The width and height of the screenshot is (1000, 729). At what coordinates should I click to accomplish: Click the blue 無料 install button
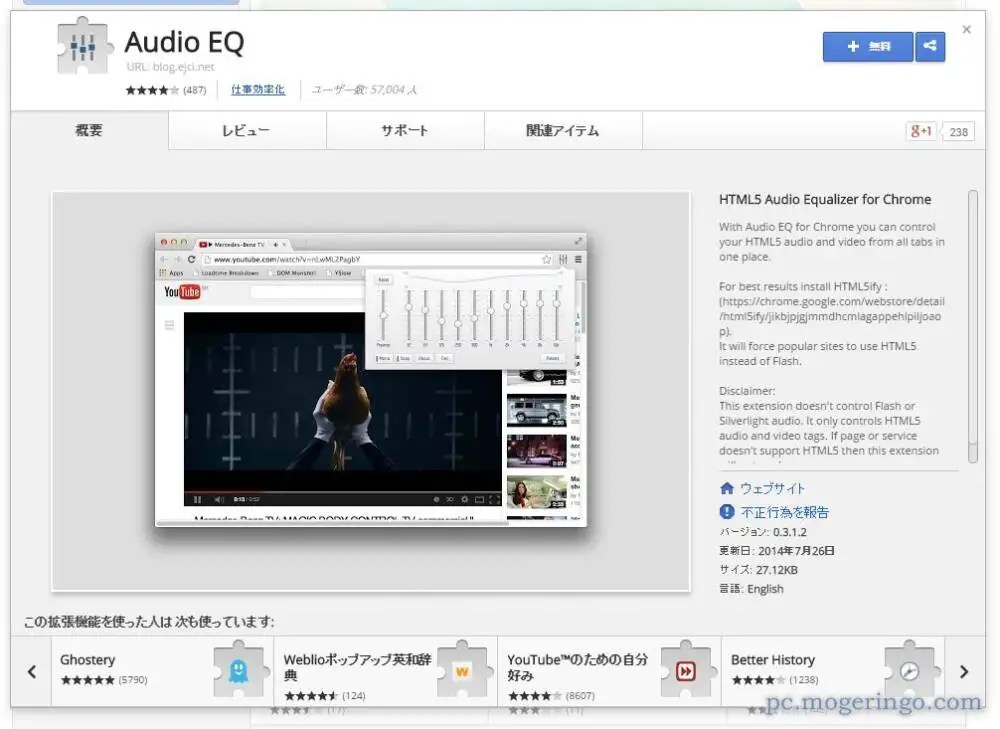tap(868, 46)
